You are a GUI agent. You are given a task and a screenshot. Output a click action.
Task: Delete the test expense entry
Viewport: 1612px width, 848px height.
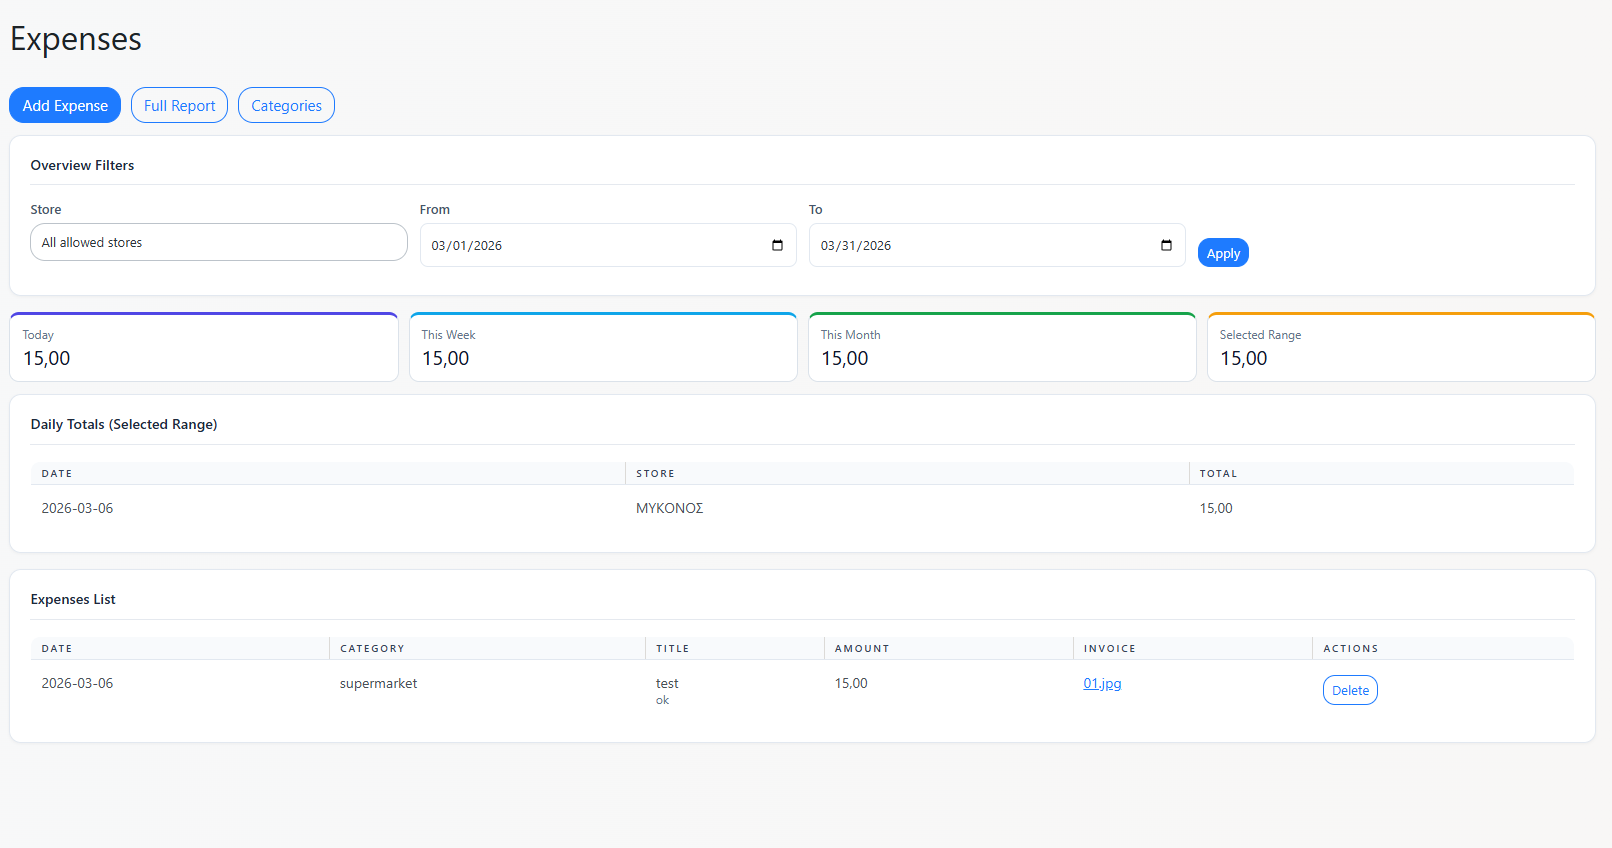1349,690
